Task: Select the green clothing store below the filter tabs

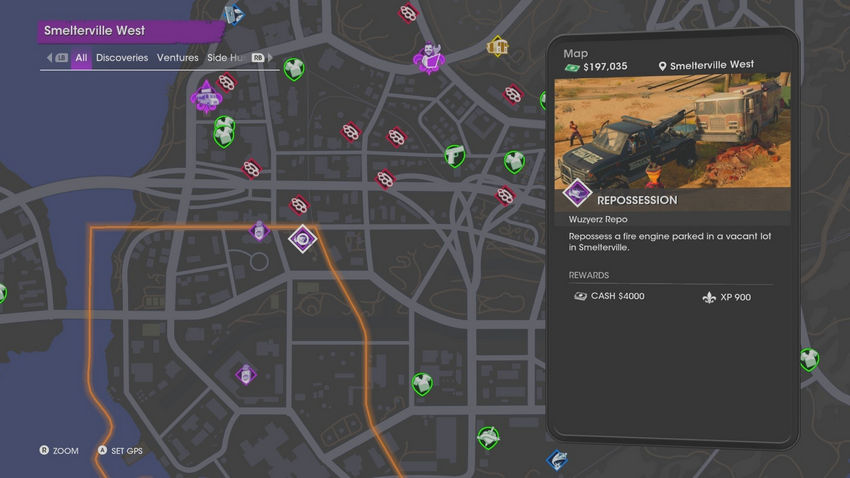Action: [294, 69]
